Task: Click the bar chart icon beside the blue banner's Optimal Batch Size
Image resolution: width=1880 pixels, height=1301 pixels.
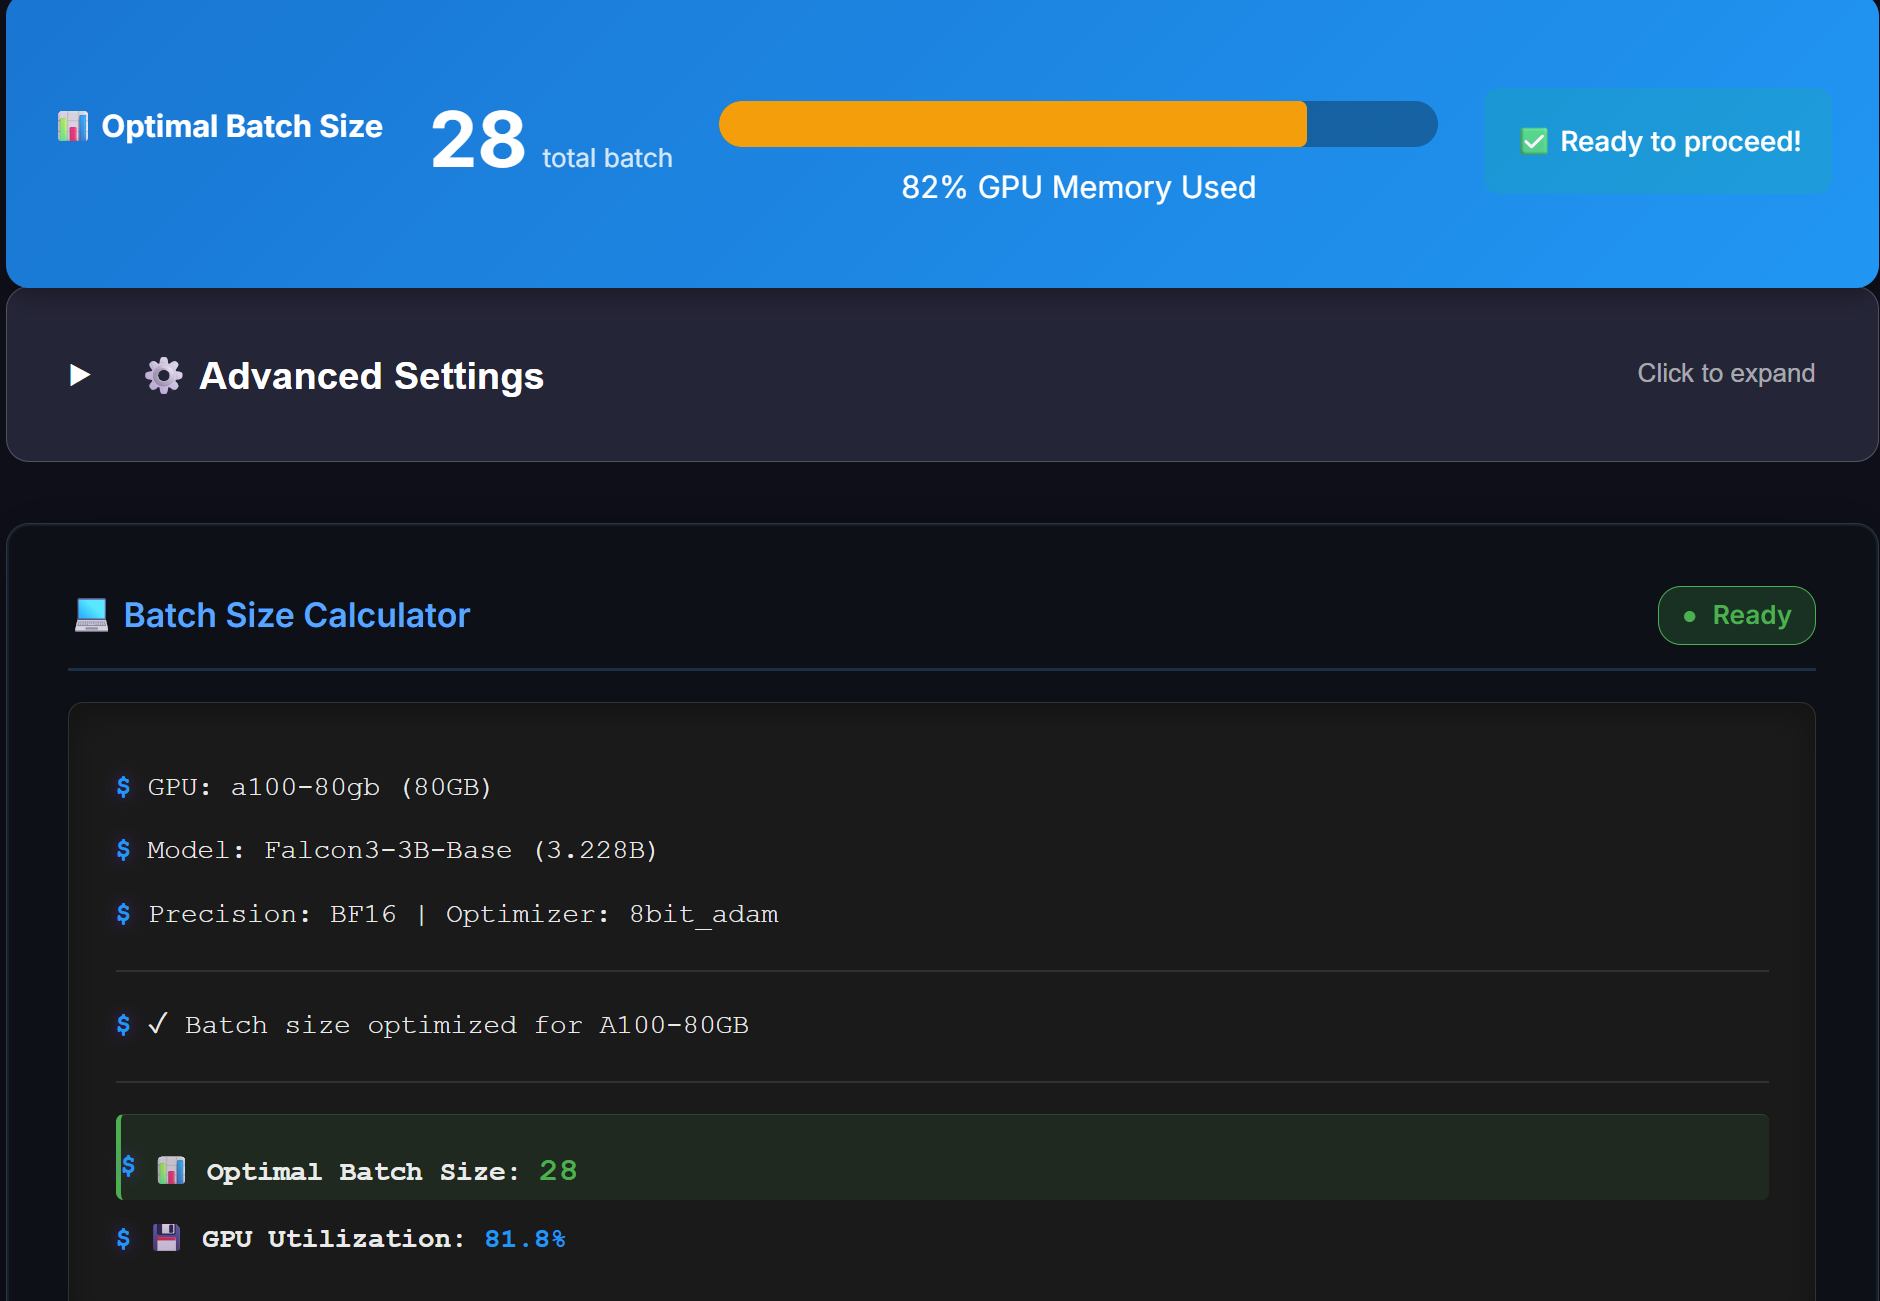Action: point(73,126)
